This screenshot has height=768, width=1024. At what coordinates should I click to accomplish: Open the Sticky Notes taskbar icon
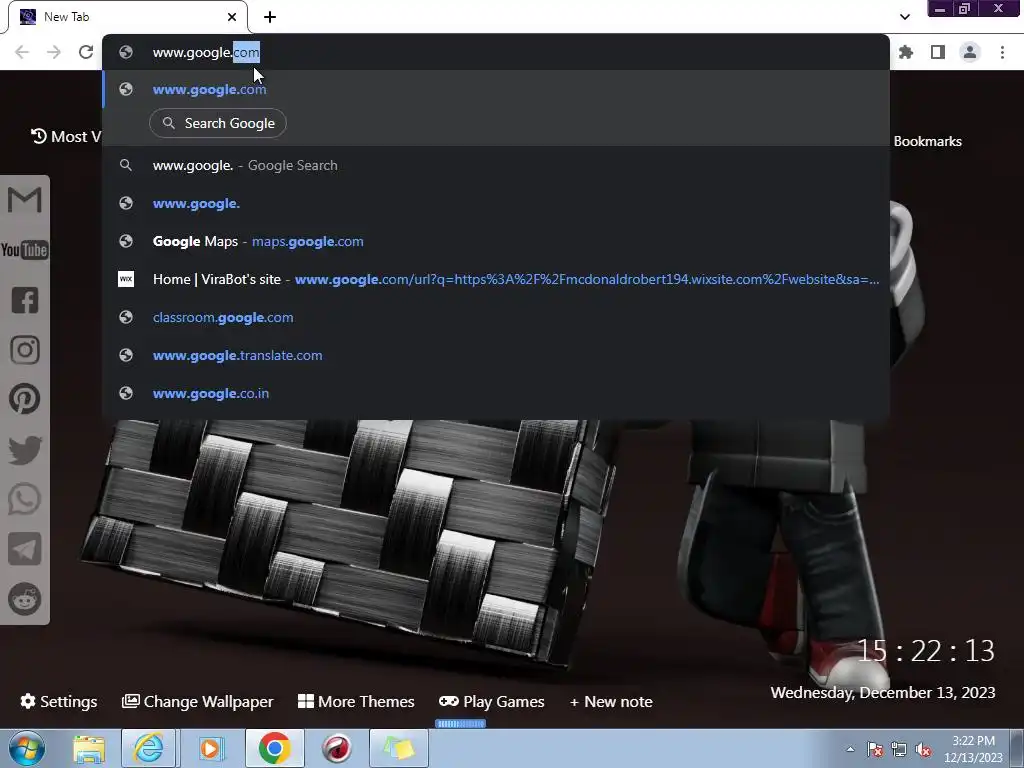(399, 748)
